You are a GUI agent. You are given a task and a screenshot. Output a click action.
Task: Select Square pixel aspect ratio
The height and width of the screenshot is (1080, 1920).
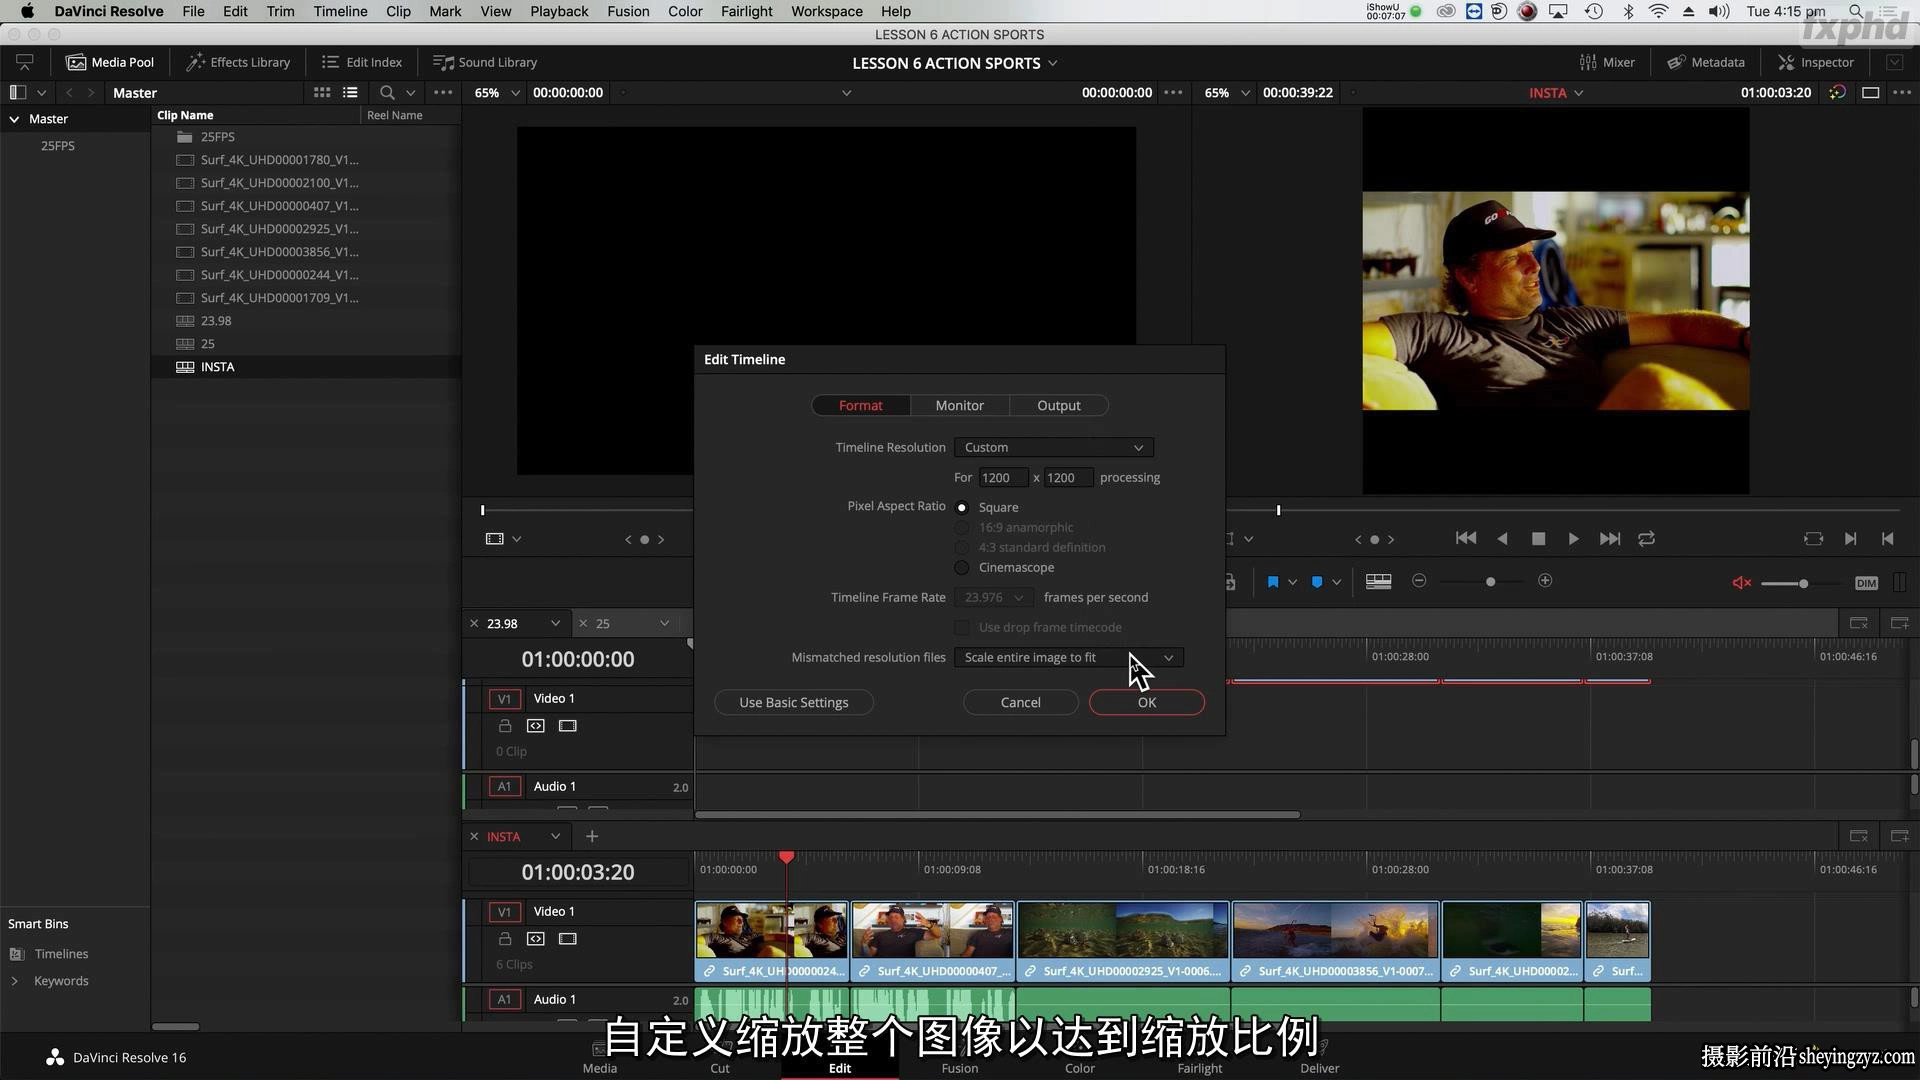tap(962, 508)
